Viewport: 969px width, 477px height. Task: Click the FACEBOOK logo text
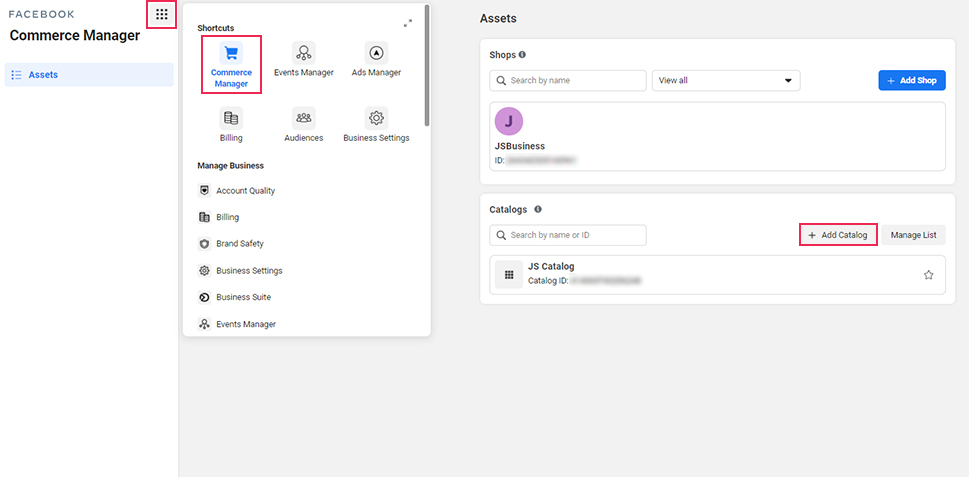41,14
